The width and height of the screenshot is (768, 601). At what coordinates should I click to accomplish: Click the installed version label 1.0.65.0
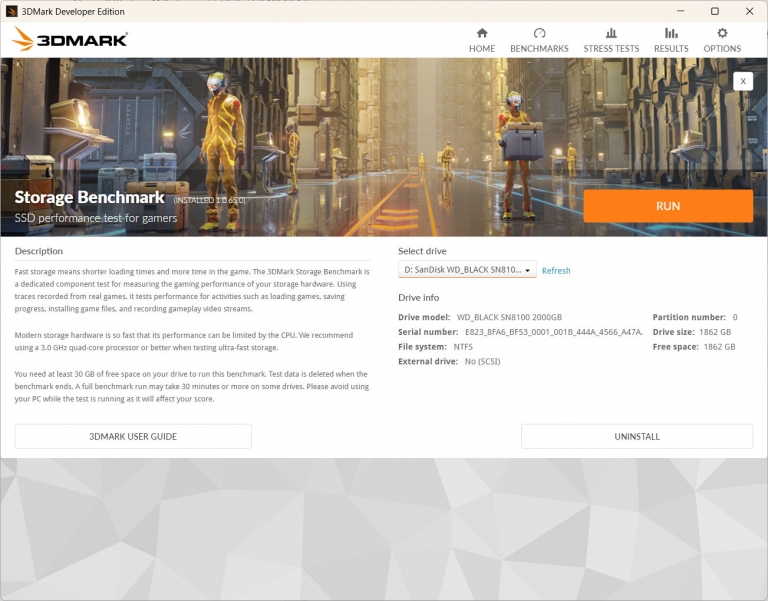pyautogui.click(x=210, y=200)
